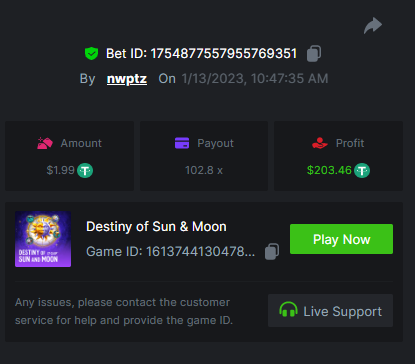Select the Bet ID number text
This screenshot has height=364, width=415.
[x=224, y=54]
